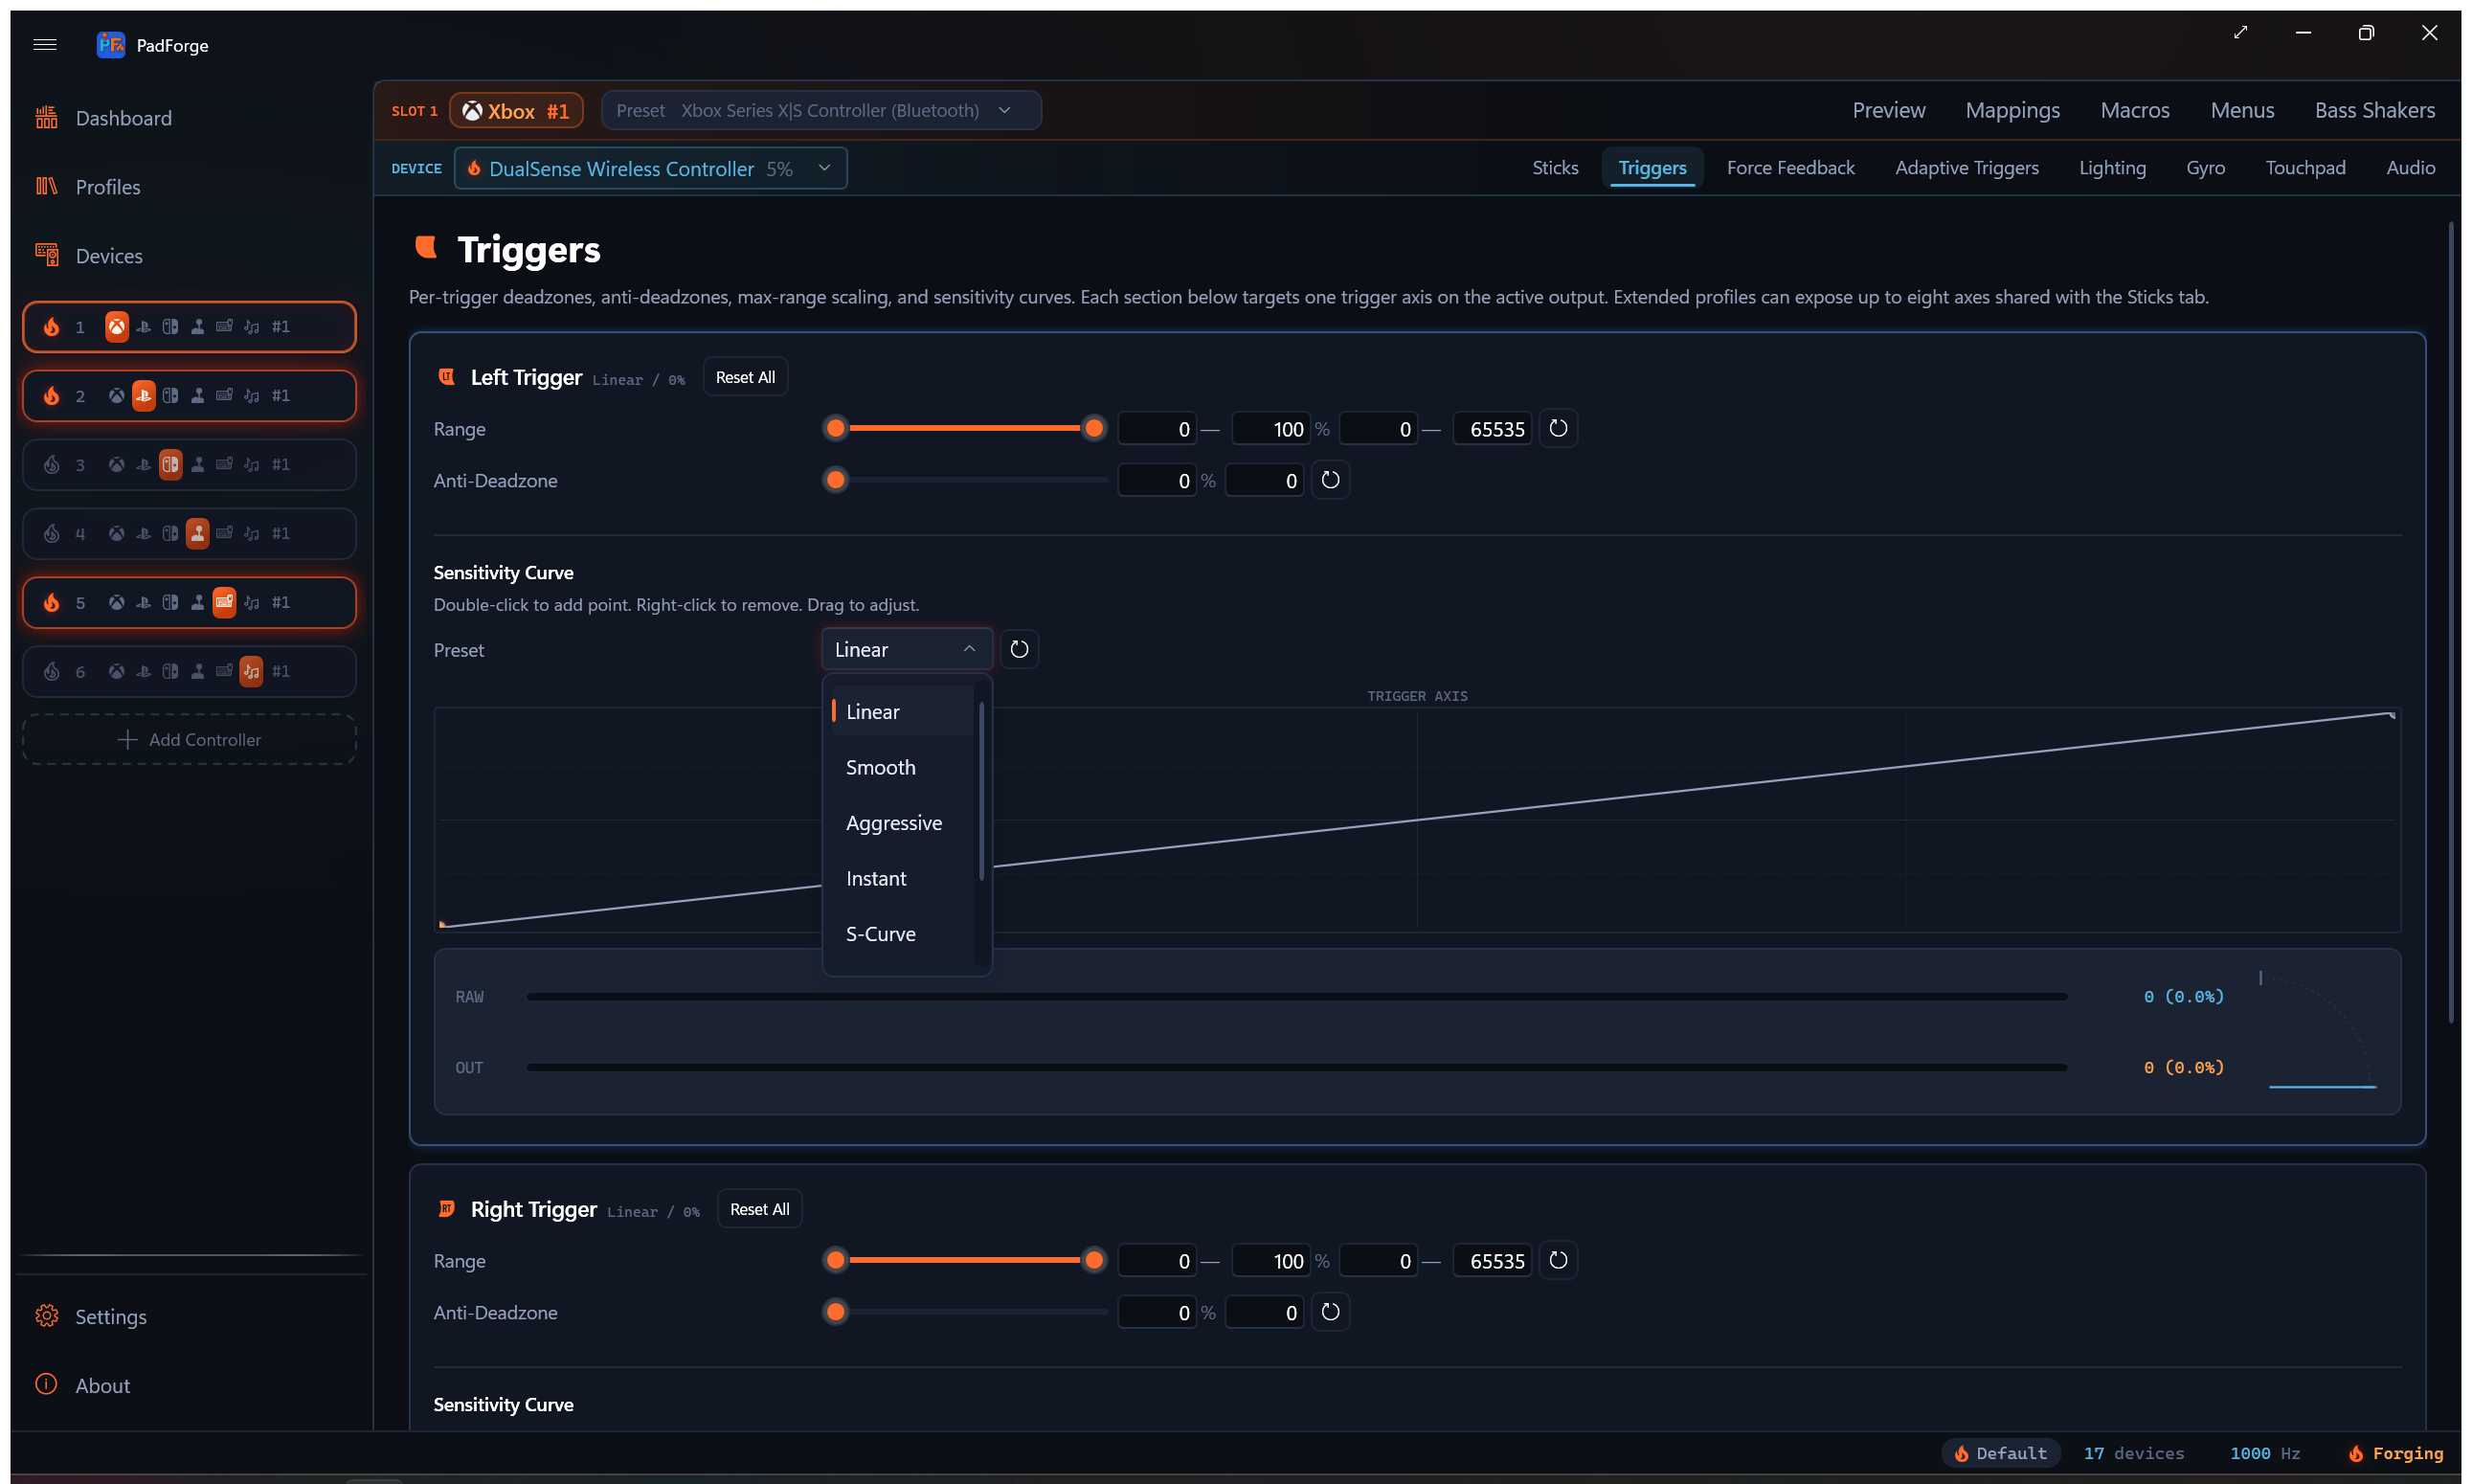Select the music note output type in slot 6
This screenshot has height=1484, width=2472.
coord(252,672)
